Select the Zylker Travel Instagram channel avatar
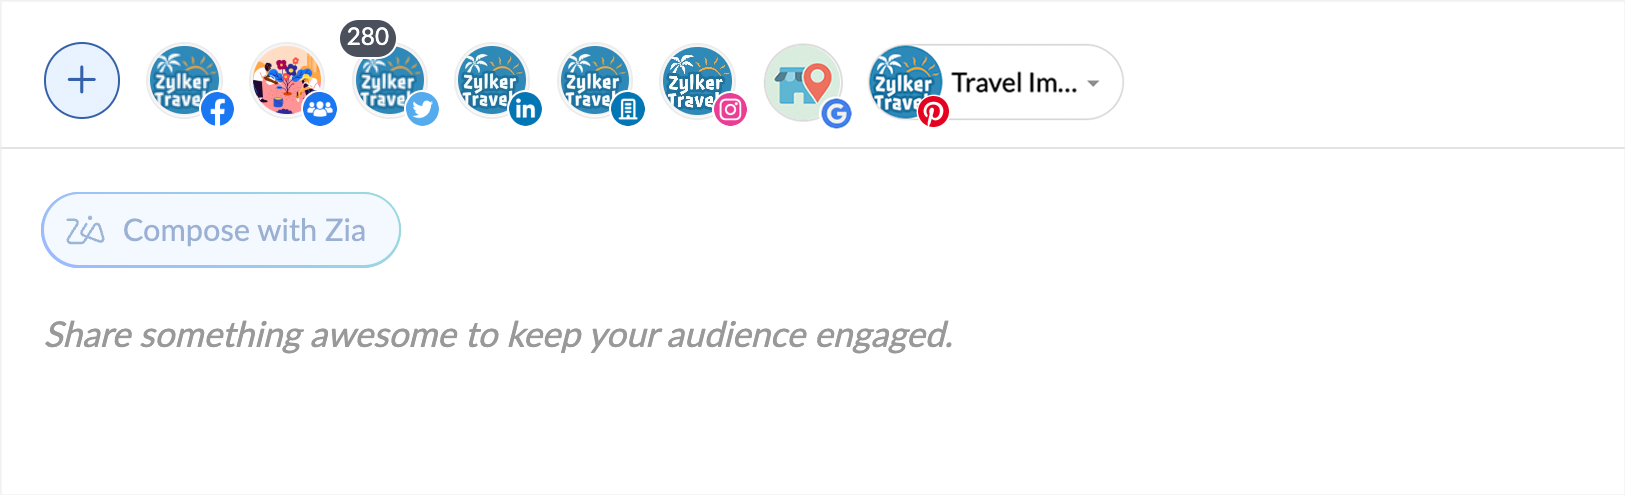The image size is (1625, 495). tap(696, 80)
